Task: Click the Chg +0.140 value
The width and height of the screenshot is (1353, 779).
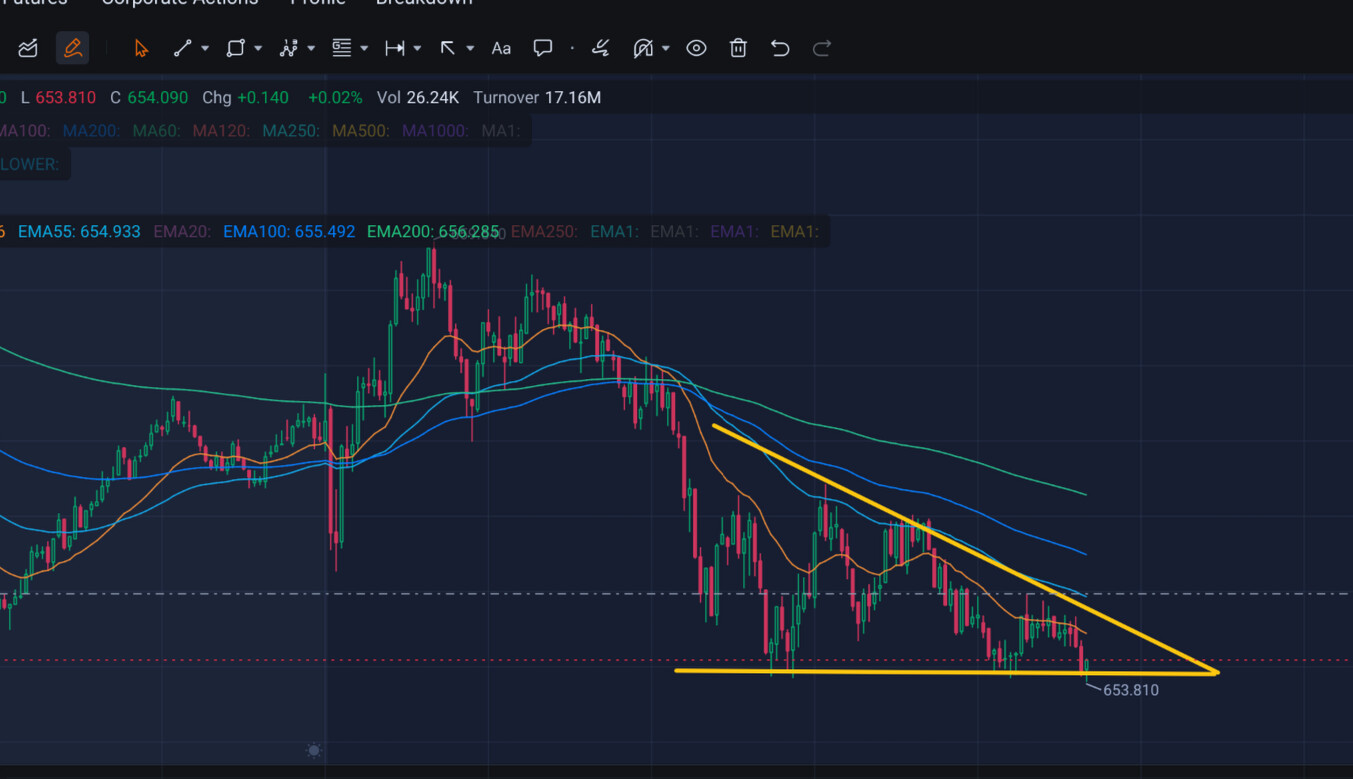Action: [245, 97]
